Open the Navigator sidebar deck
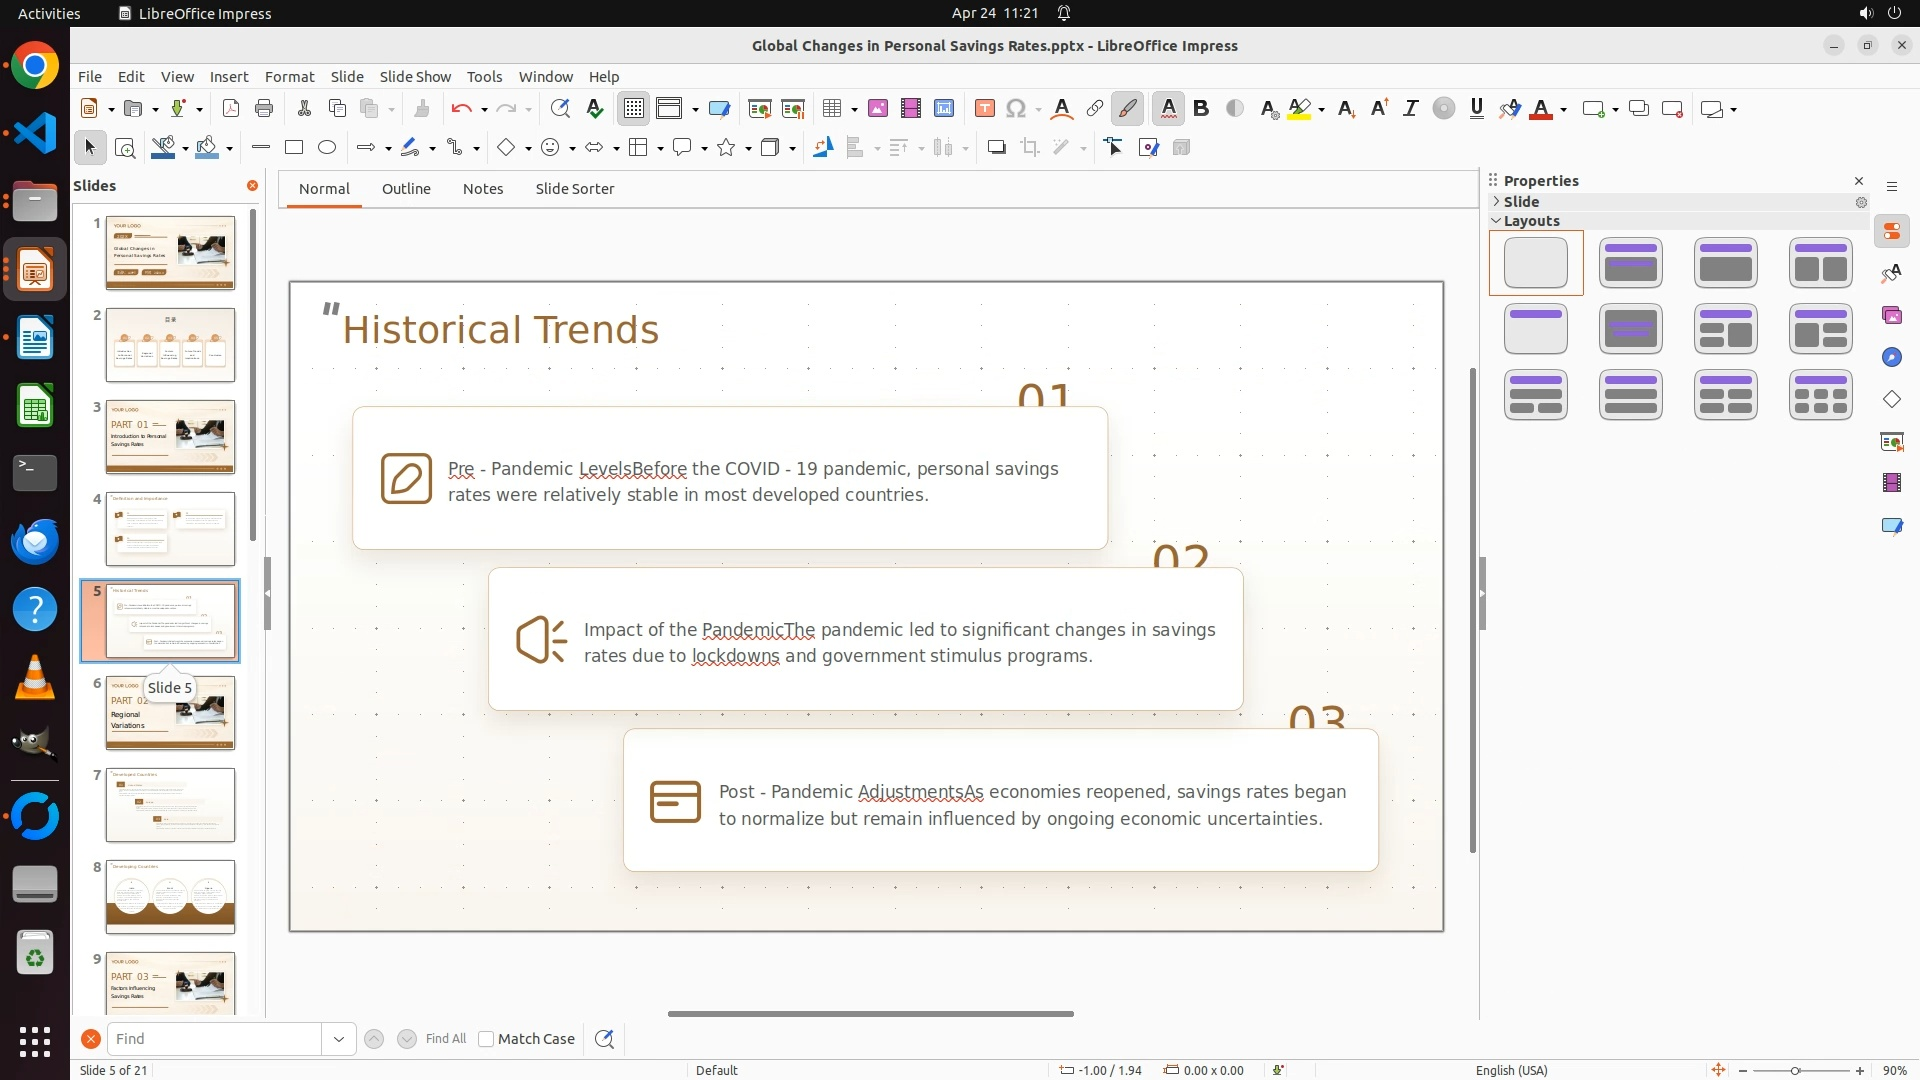This screenshot has width=1920, height=1080. coord(1892,357)
